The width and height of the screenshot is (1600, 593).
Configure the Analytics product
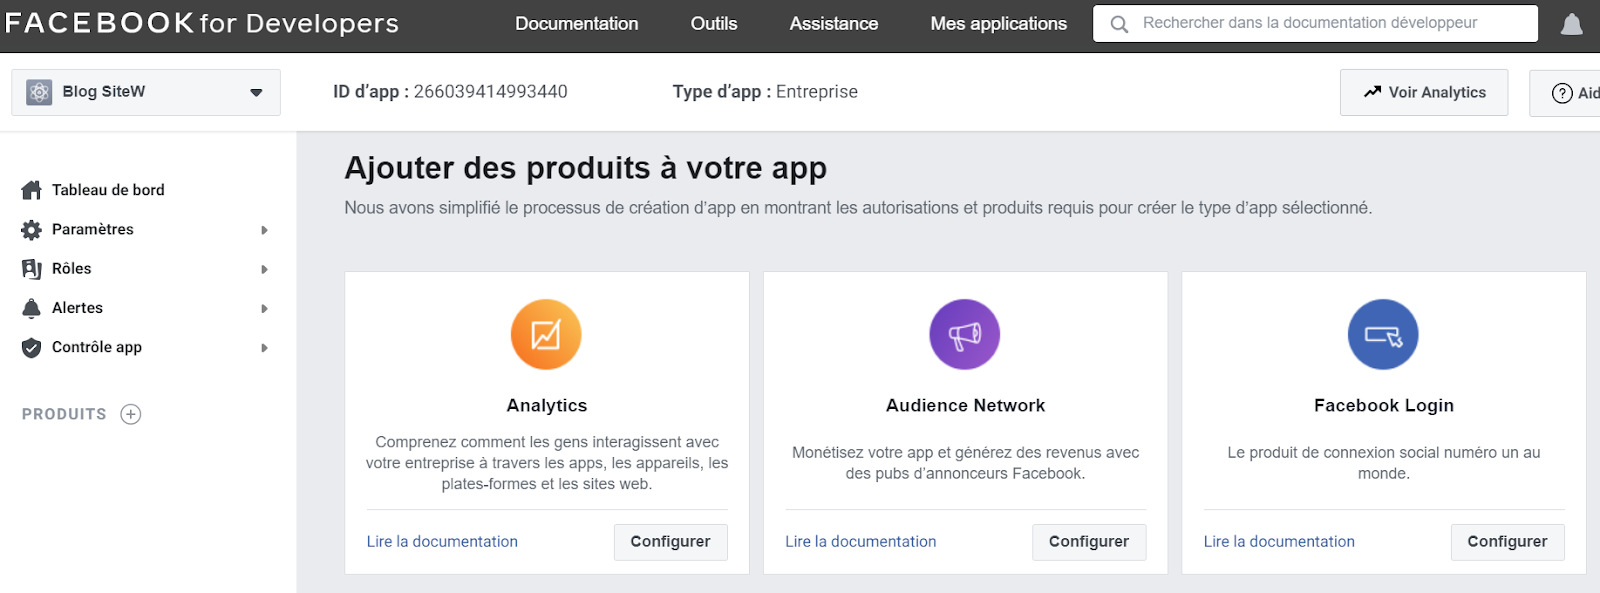point(670,541)
